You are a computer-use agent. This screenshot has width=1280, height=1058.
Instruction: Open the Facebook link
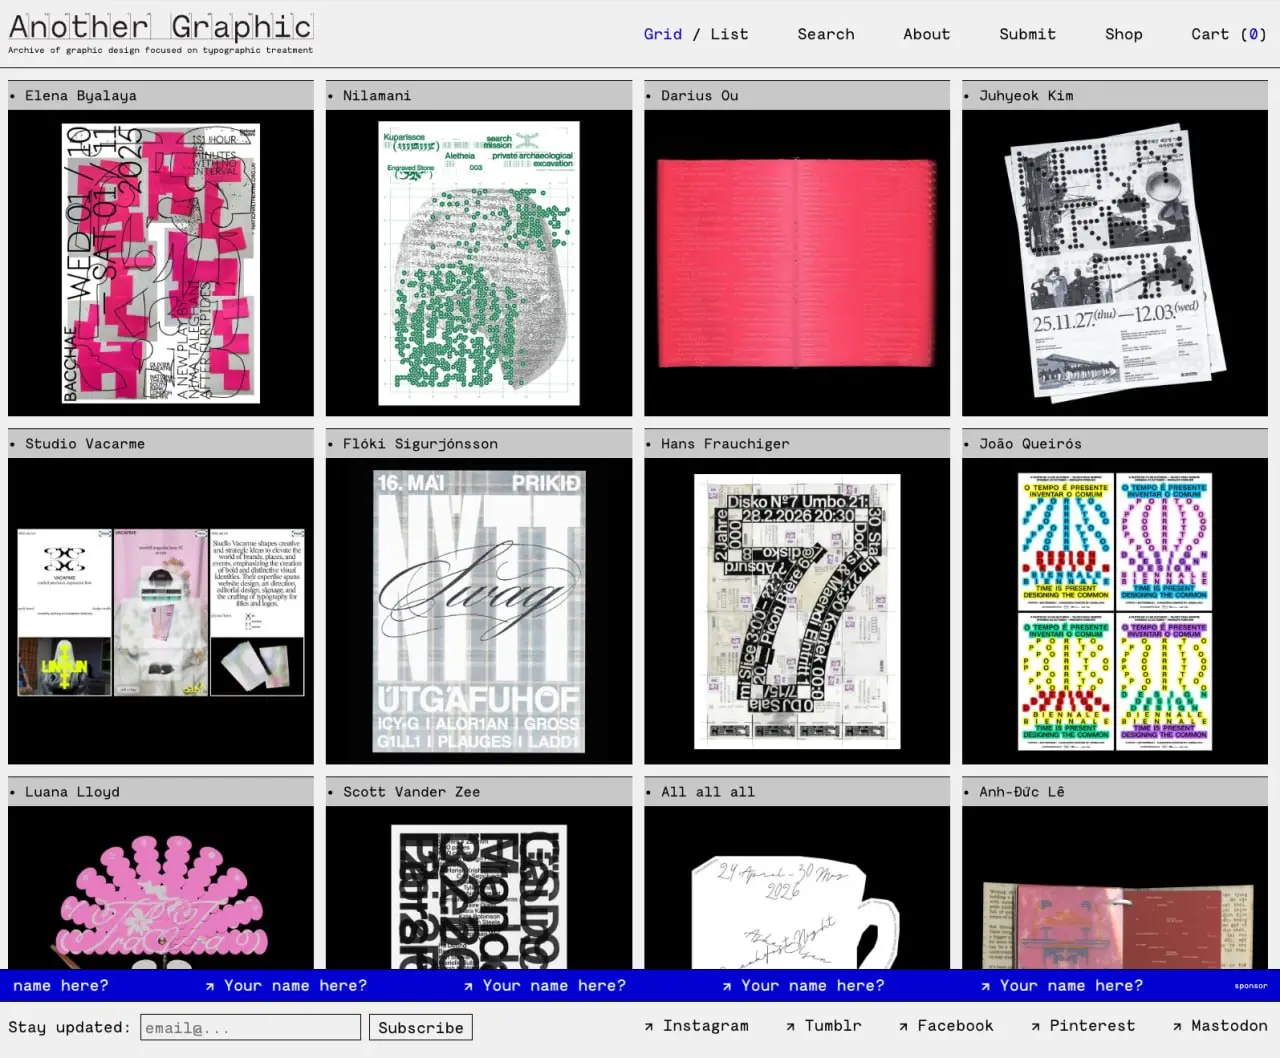pyautogui.click(x=945, y=1026)
